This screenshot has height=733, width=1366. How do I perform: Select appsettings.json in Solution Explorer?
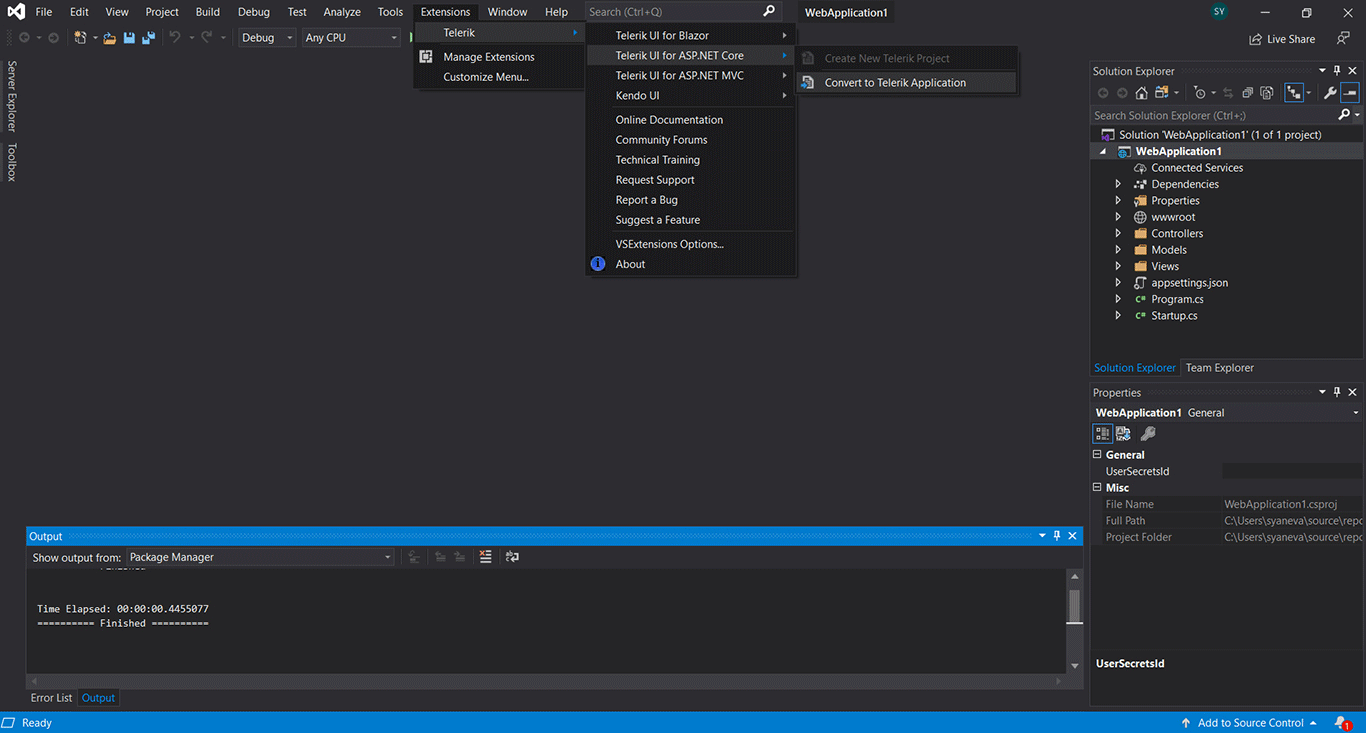[x=1189, y=283]
